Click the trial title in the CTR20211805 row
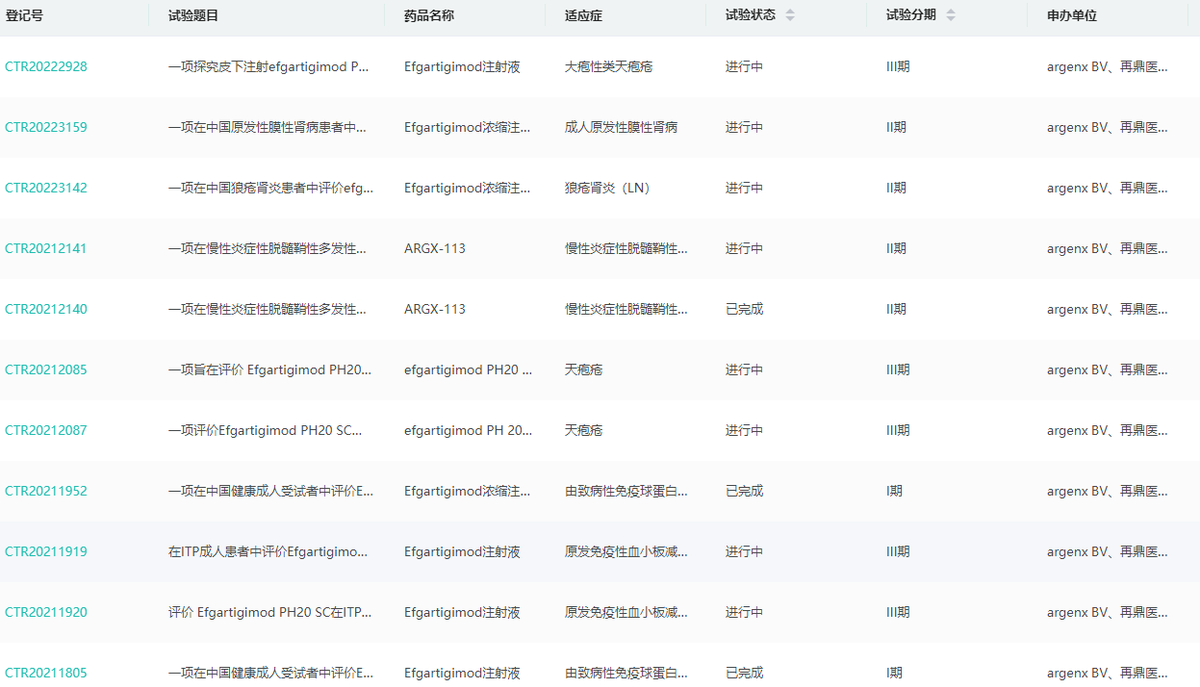Screen dimensions: 1200x687 [271, 673]
